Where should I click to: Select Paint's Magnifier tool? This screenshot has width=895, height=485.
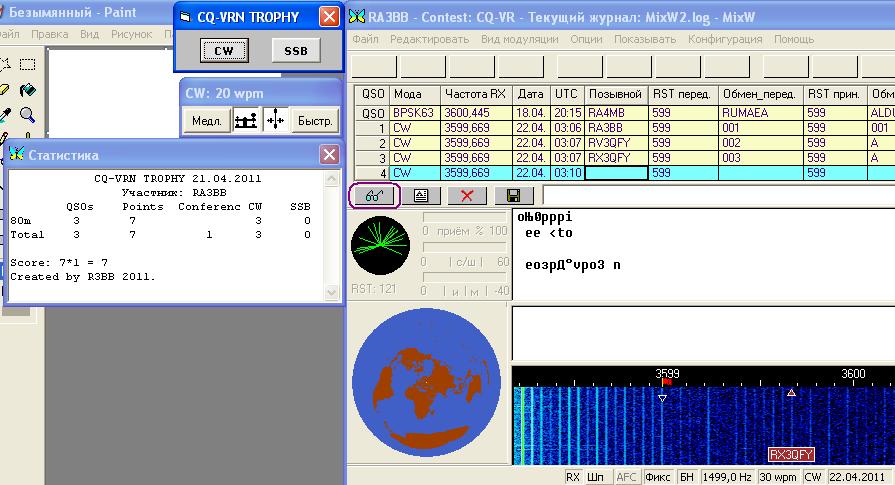coord(27,115)
